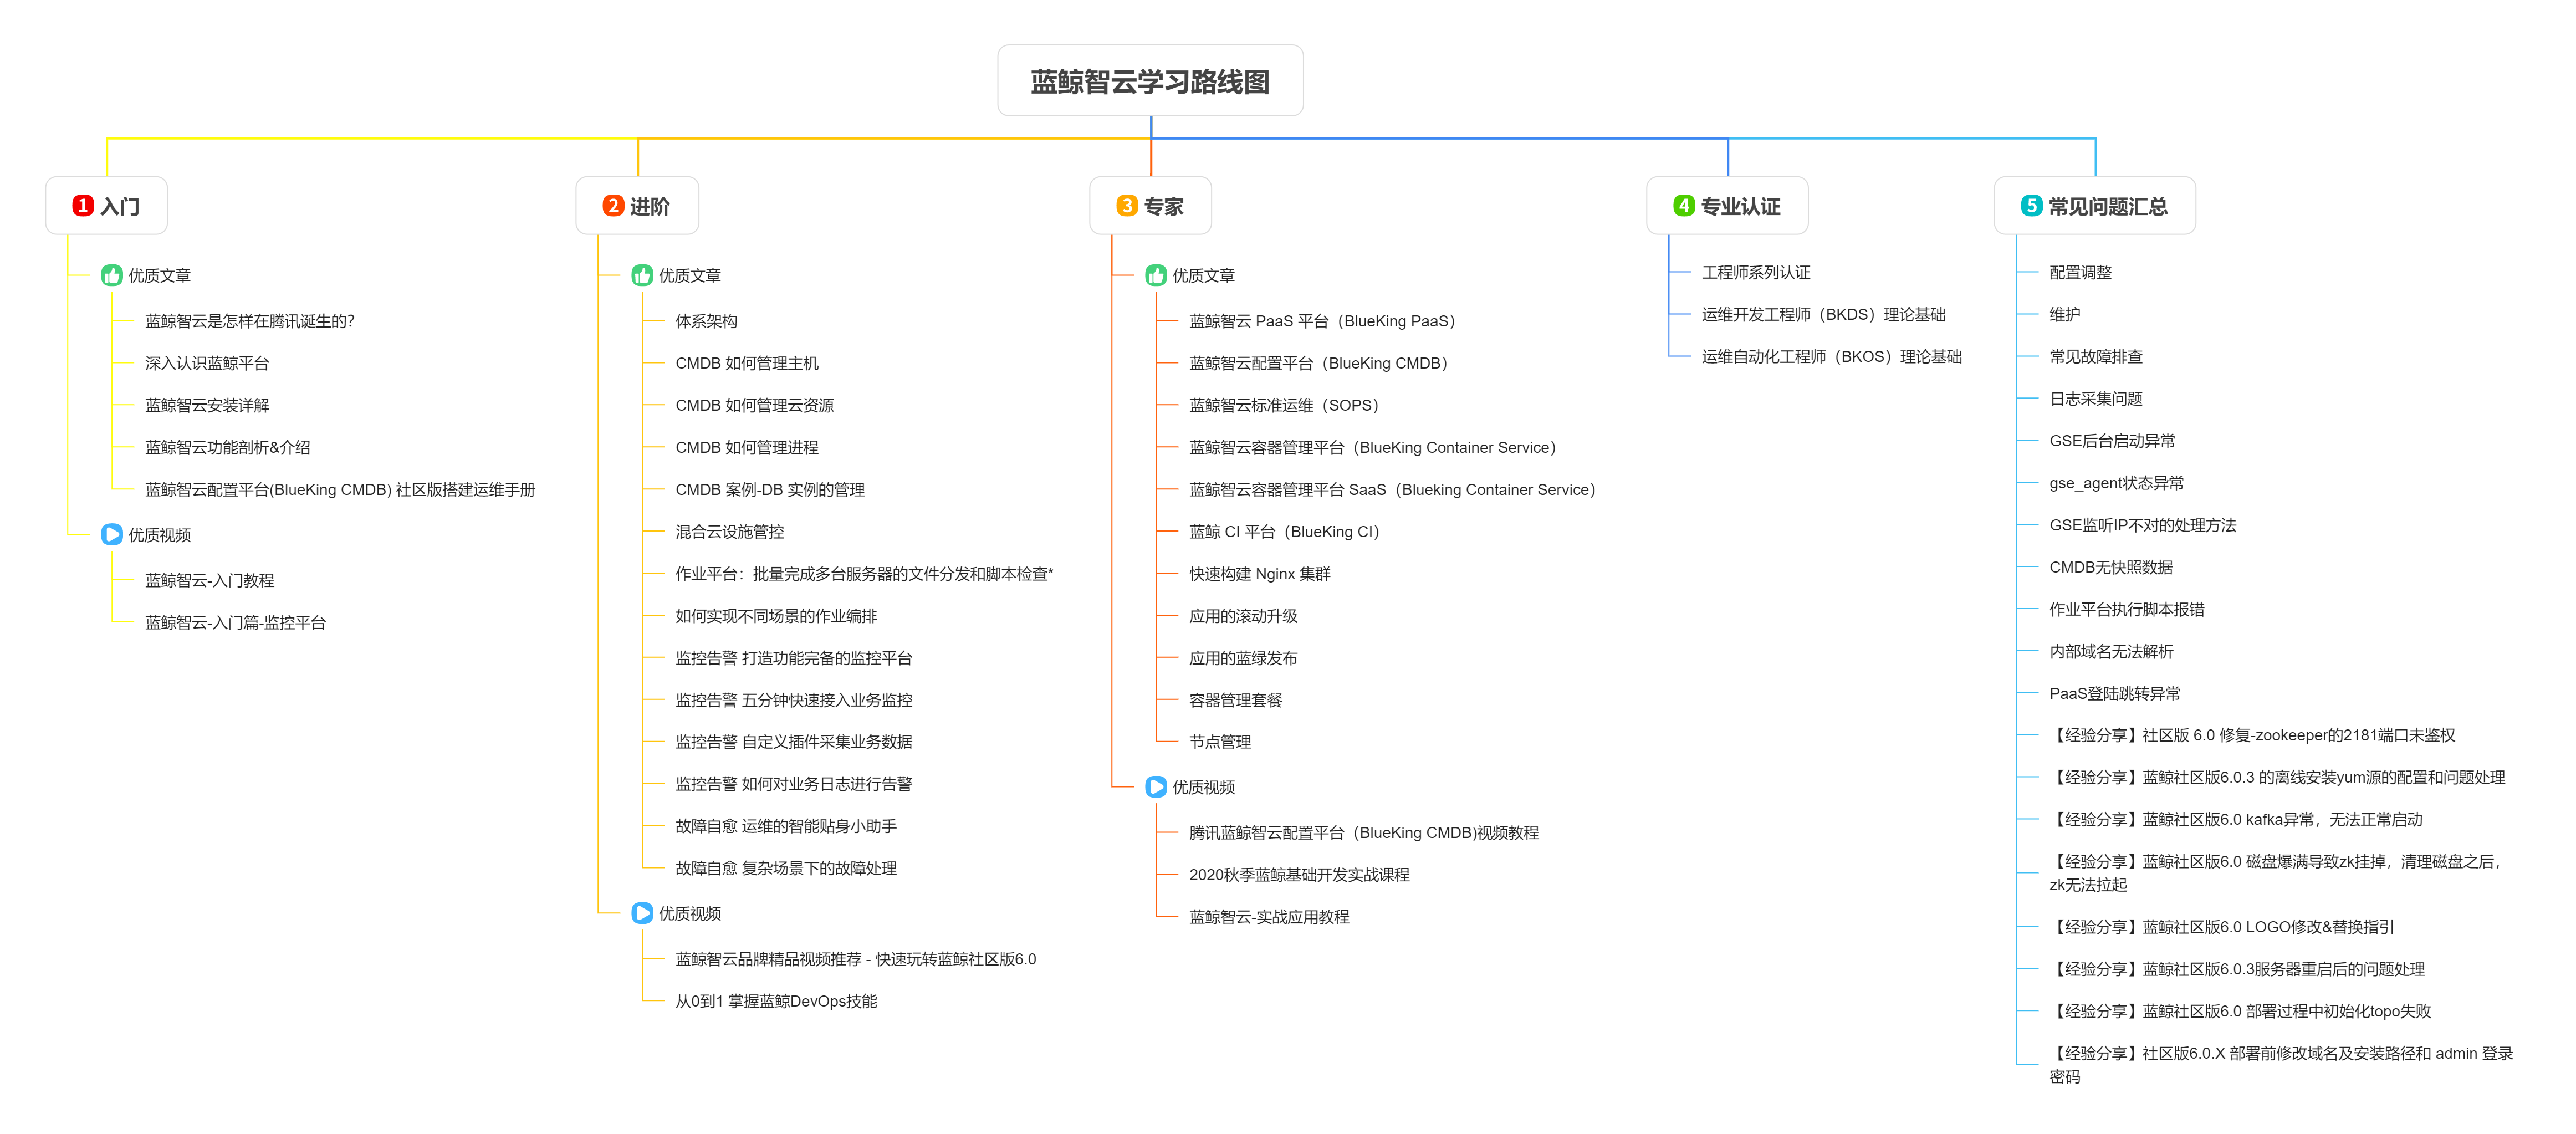Click CMDB 案例-DB 实例的管理
This screenshot has width=2576, height=1134.
770,490
